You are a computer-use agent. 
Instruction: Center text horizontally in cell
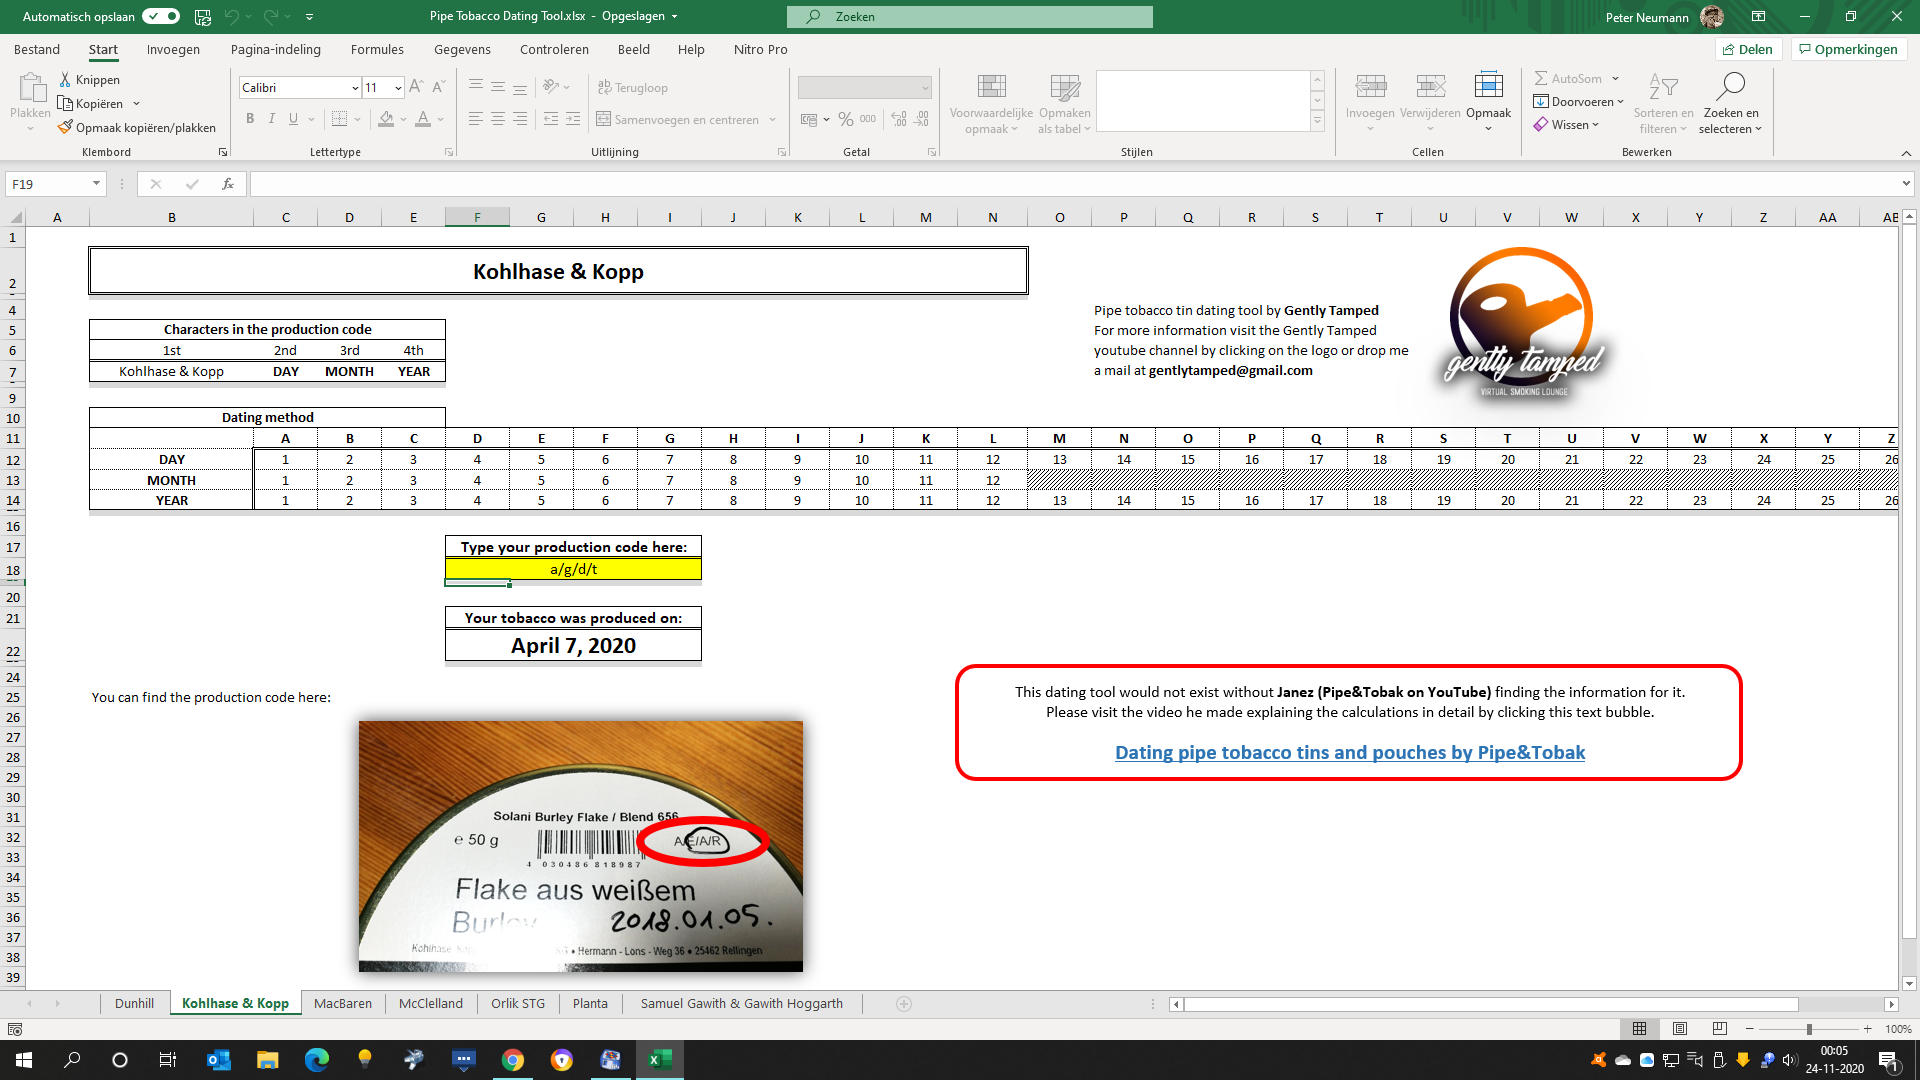coord(498,119)
